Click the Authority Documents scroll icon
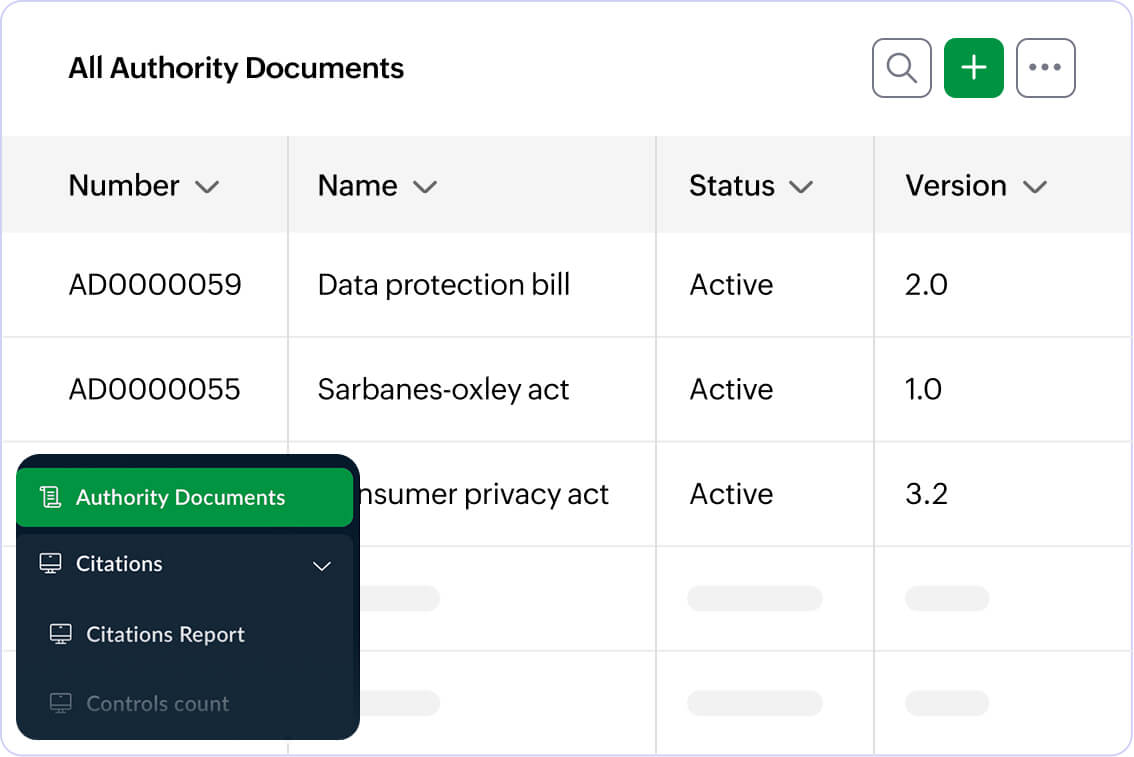 pyautogui.click(x=50, y=497)
